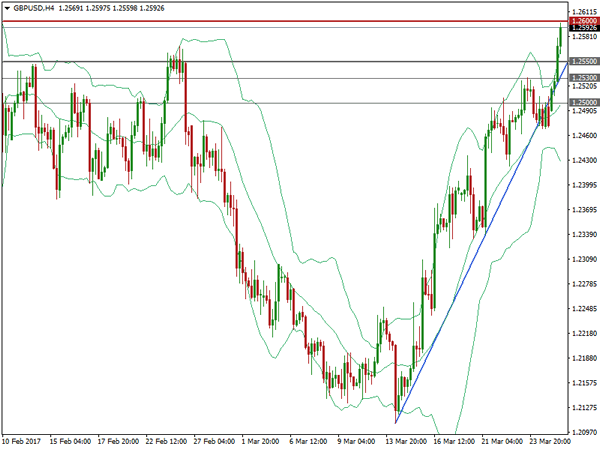Click the 13 Mar 20:00 time label
Viewport: 600px width, 450px height.
[x=406, y=442]
